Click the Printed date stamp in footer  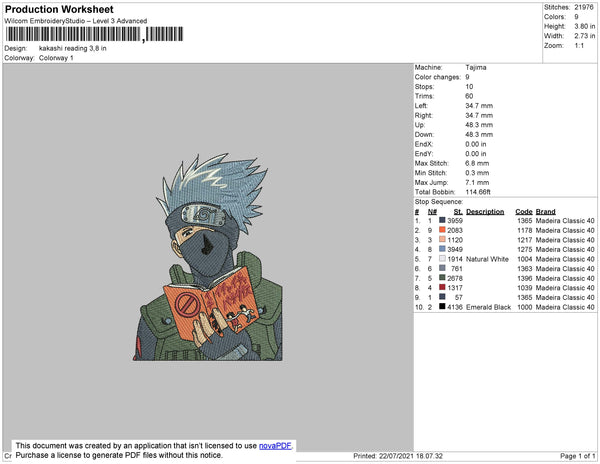[x=398, y=456]
